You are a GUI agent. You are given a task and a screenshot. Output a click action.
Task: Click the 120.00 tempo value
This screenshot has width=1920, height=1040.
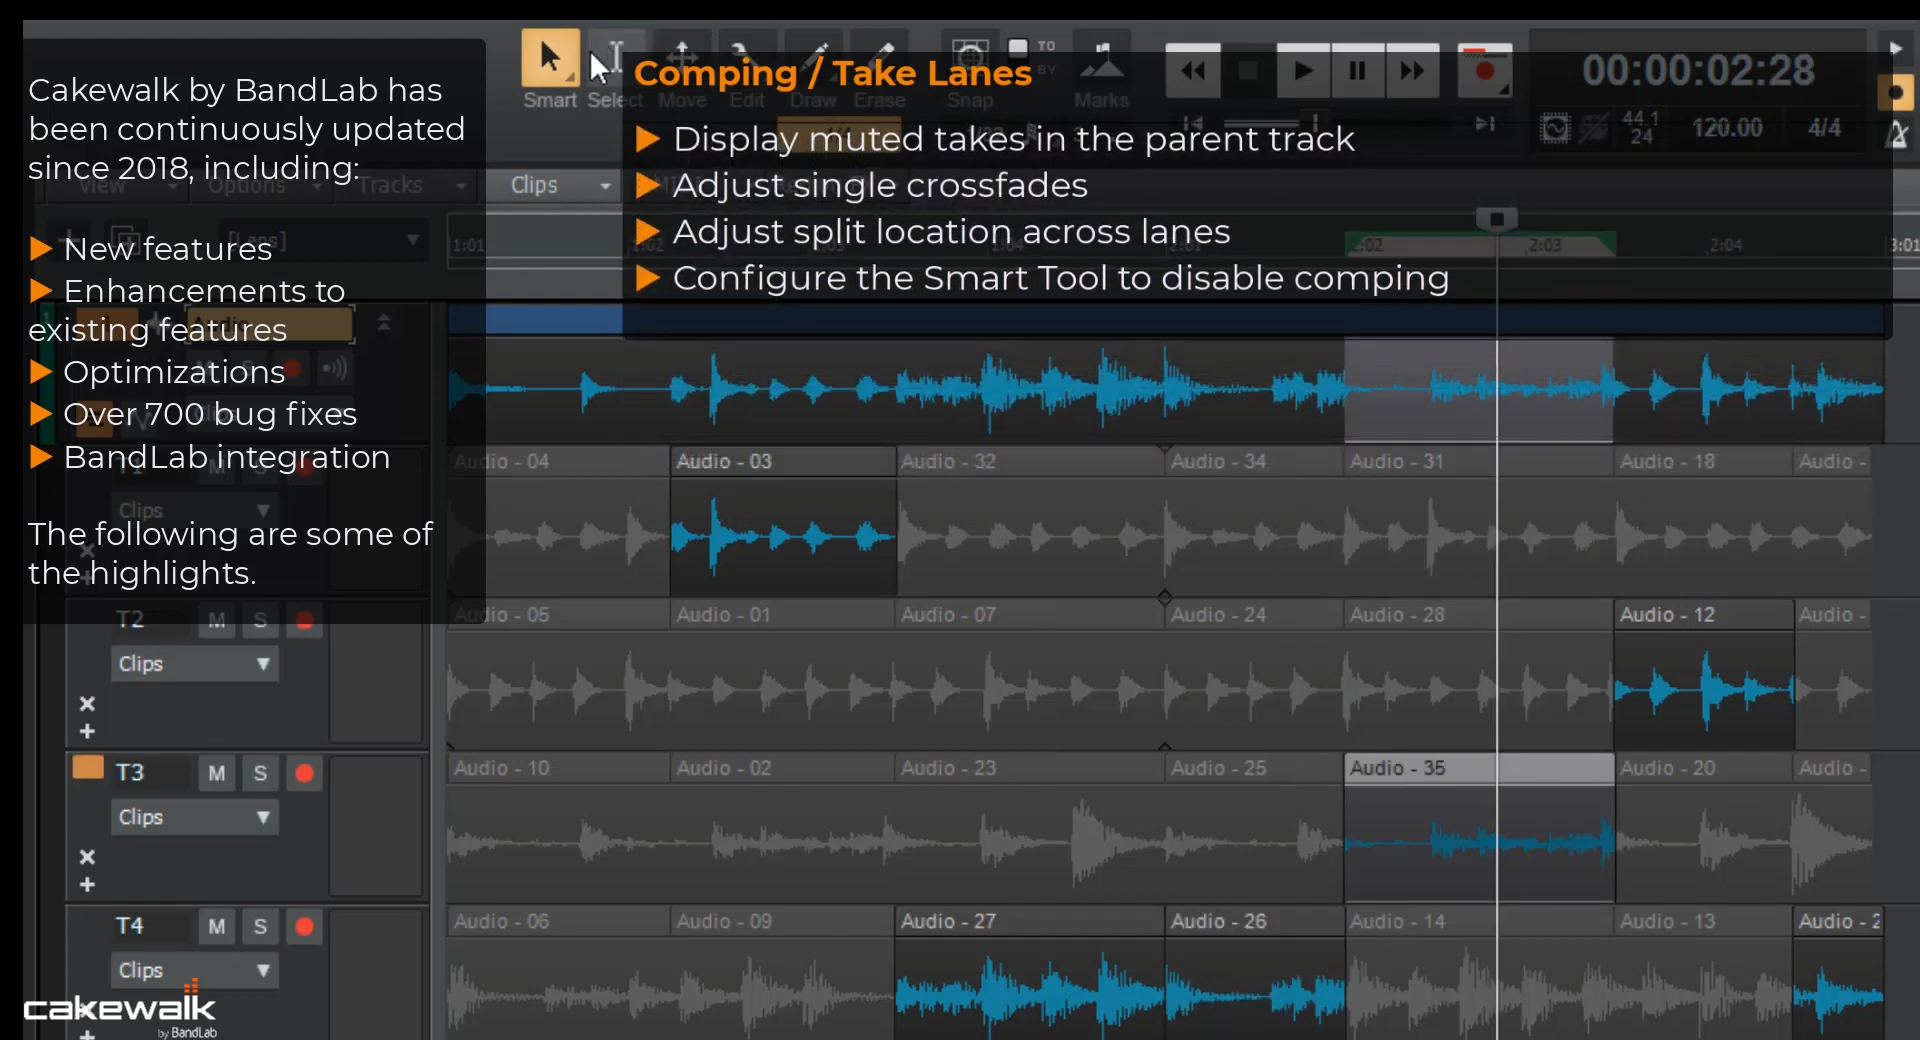1727,128
